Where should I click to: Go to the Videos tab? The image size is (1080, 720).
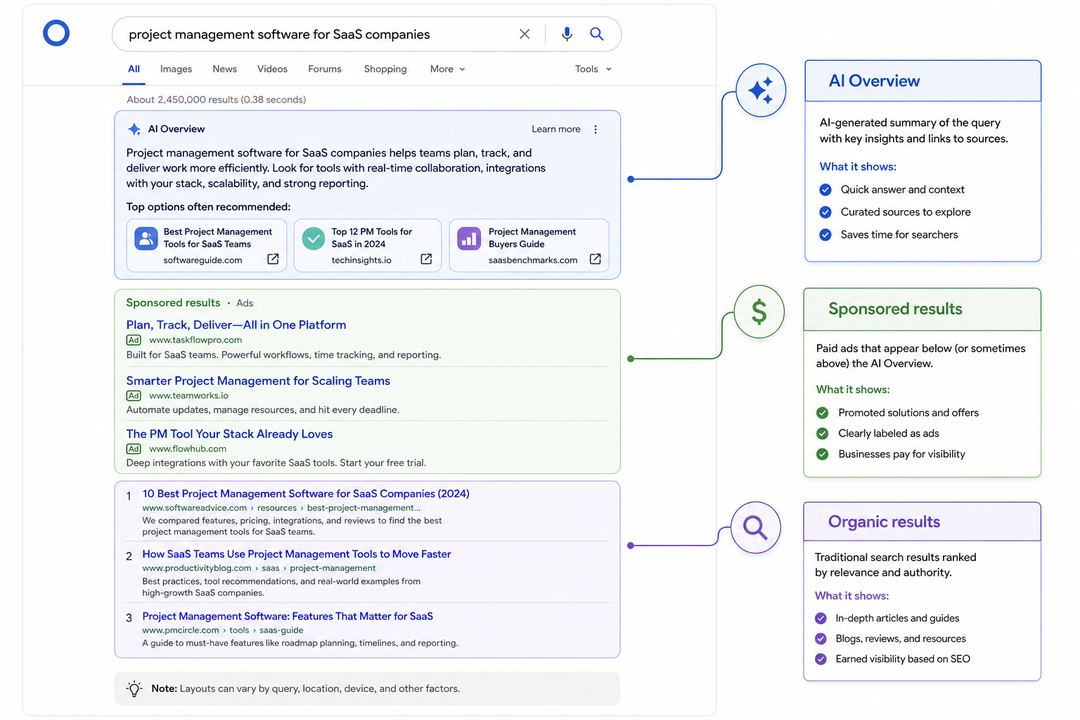272,69
